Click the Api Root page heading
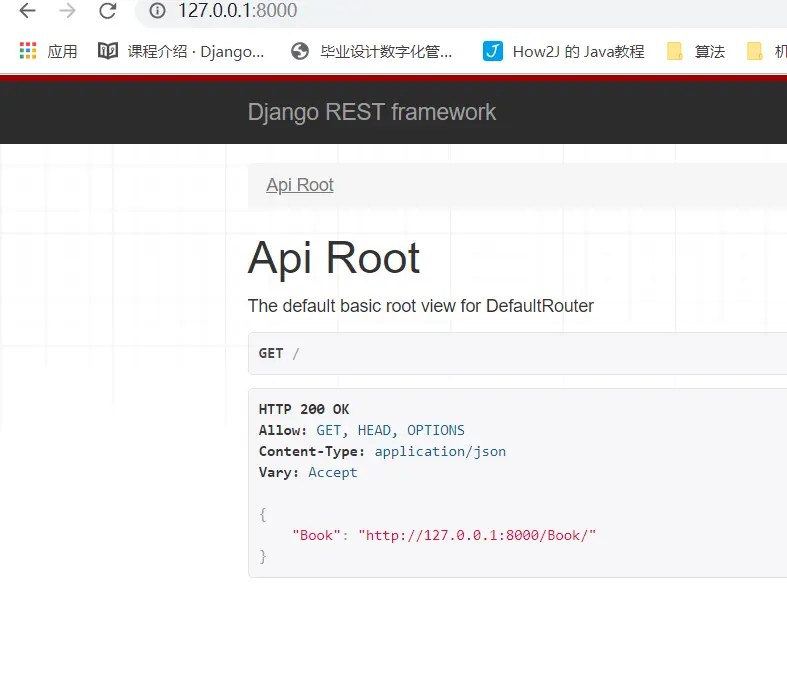 coord(334,258)
